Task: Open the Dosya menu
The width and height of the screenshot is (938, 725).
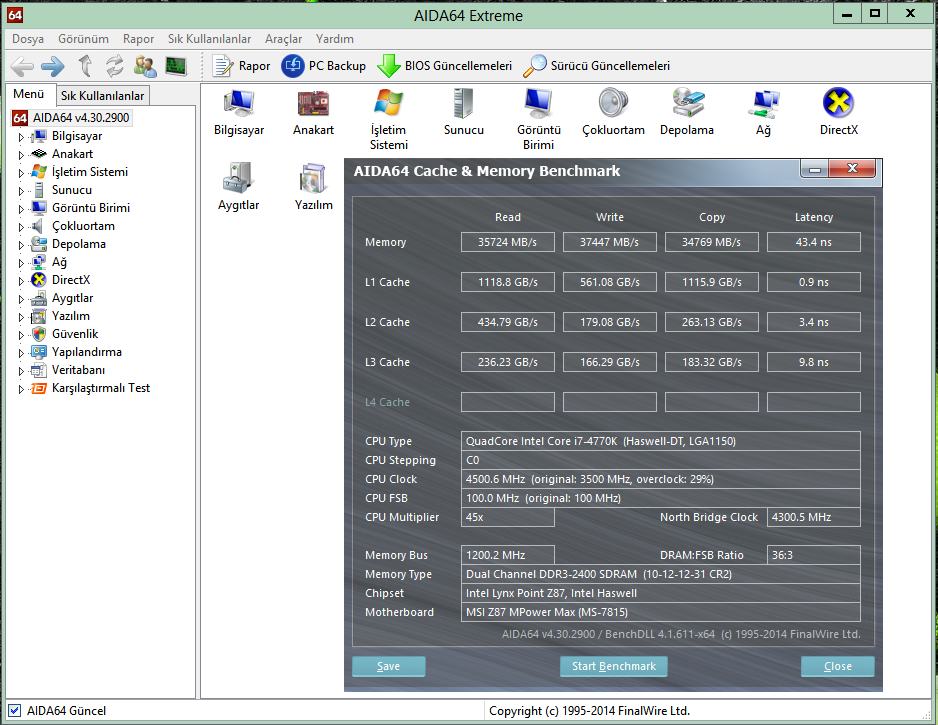Action: click(x=28, y=39)
